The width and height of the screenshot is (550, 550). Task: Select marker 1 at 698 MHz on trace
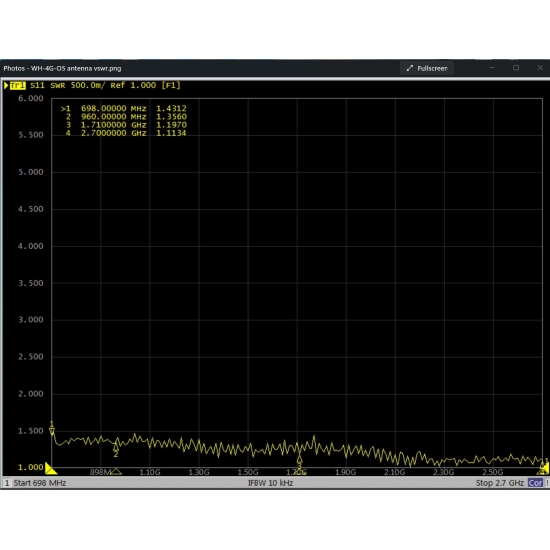52,431
